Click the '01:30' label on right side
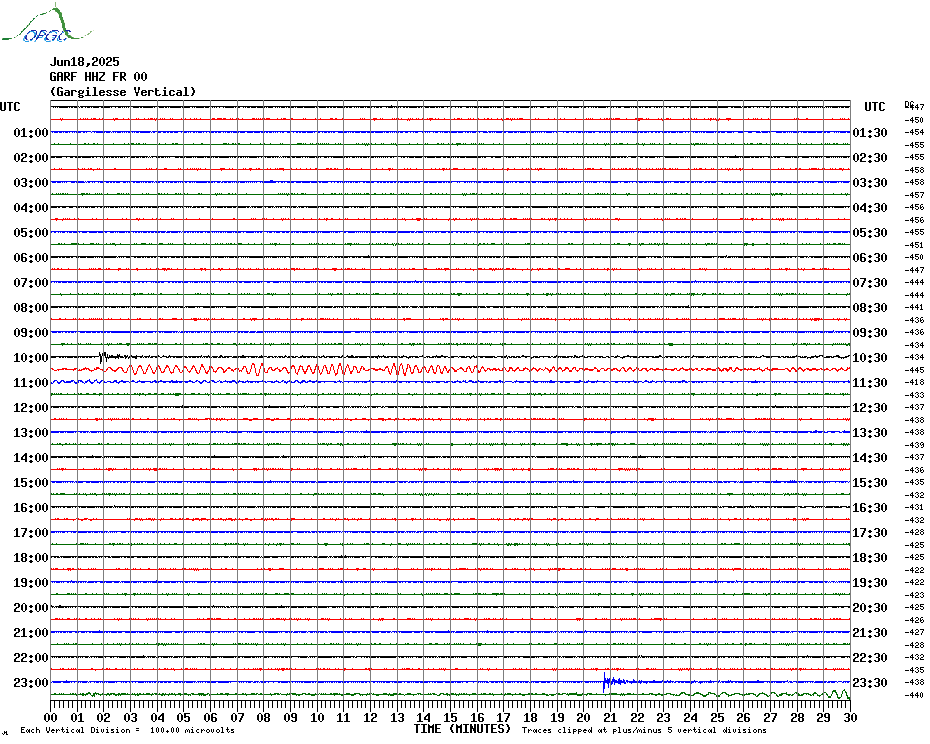 pos(870,132)
